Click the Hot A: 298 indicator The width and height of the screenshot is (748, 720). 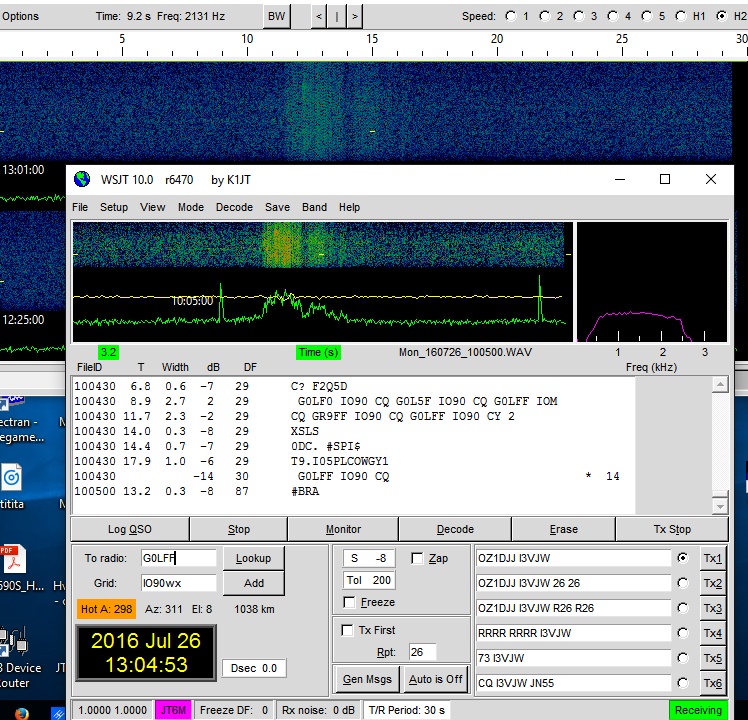pyautogui.click(x=106, y=609)
